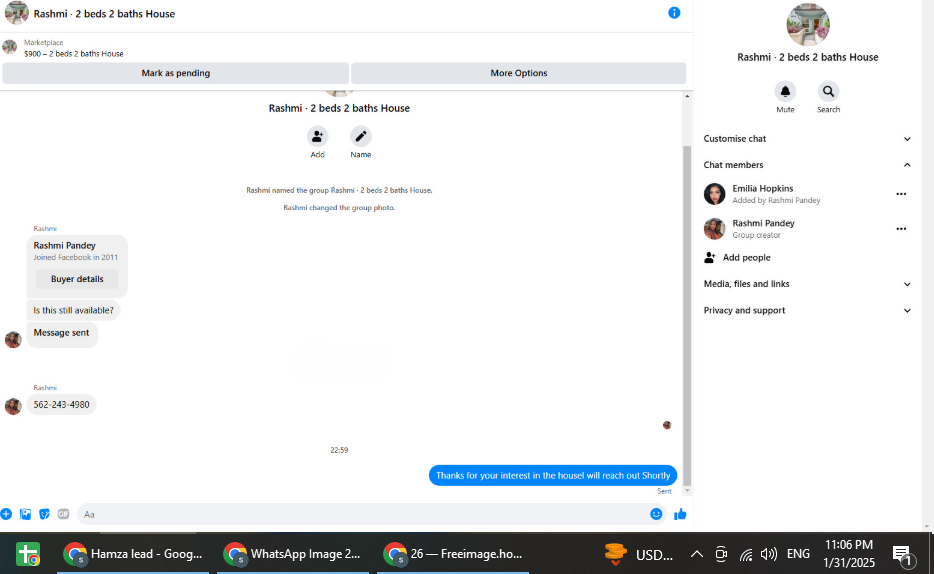This screenshot has height=574, width=934.
Task: Click Add people icon in side panel
Action: click(x=709, y=257)
